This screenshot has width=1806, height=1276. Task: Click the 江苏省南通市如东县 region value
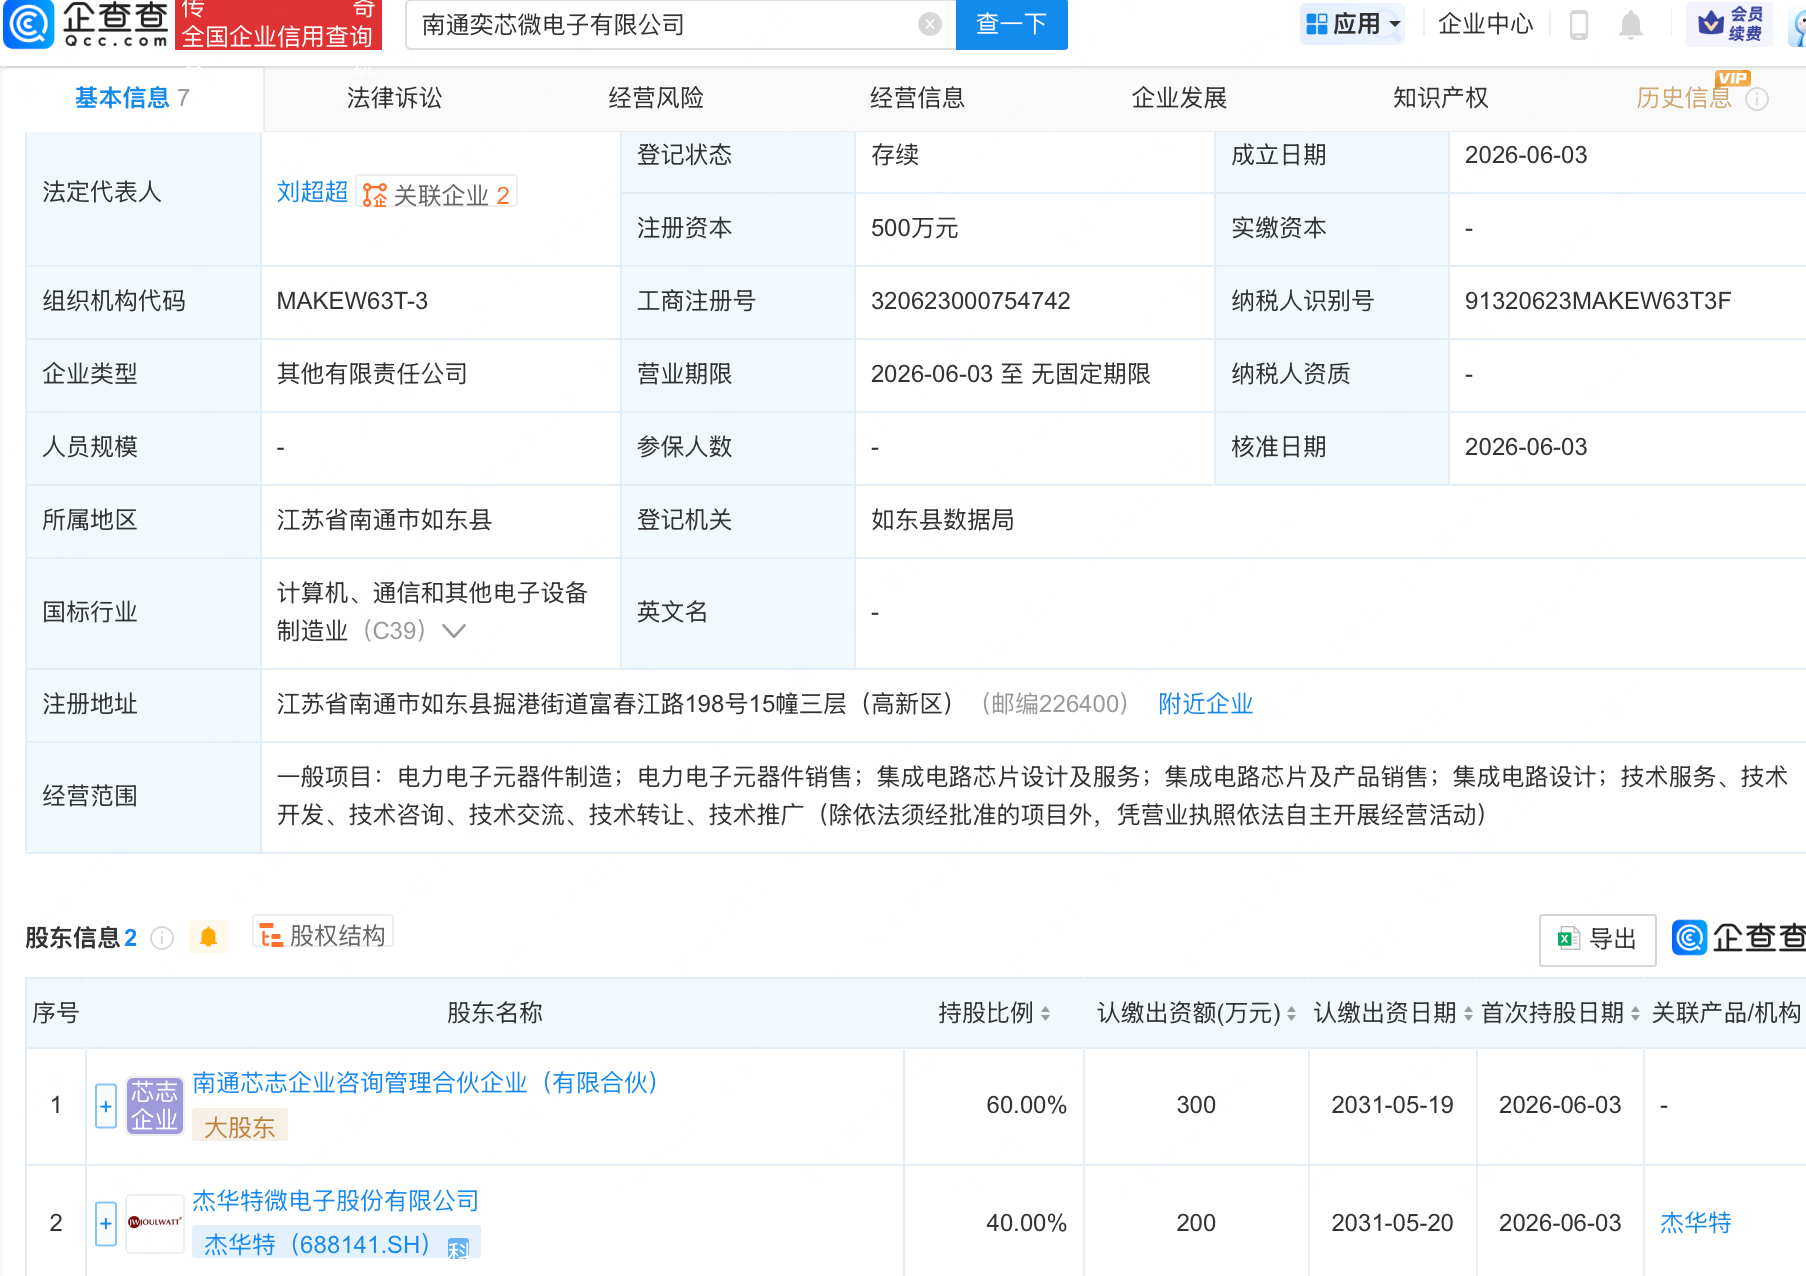[384, 520]
